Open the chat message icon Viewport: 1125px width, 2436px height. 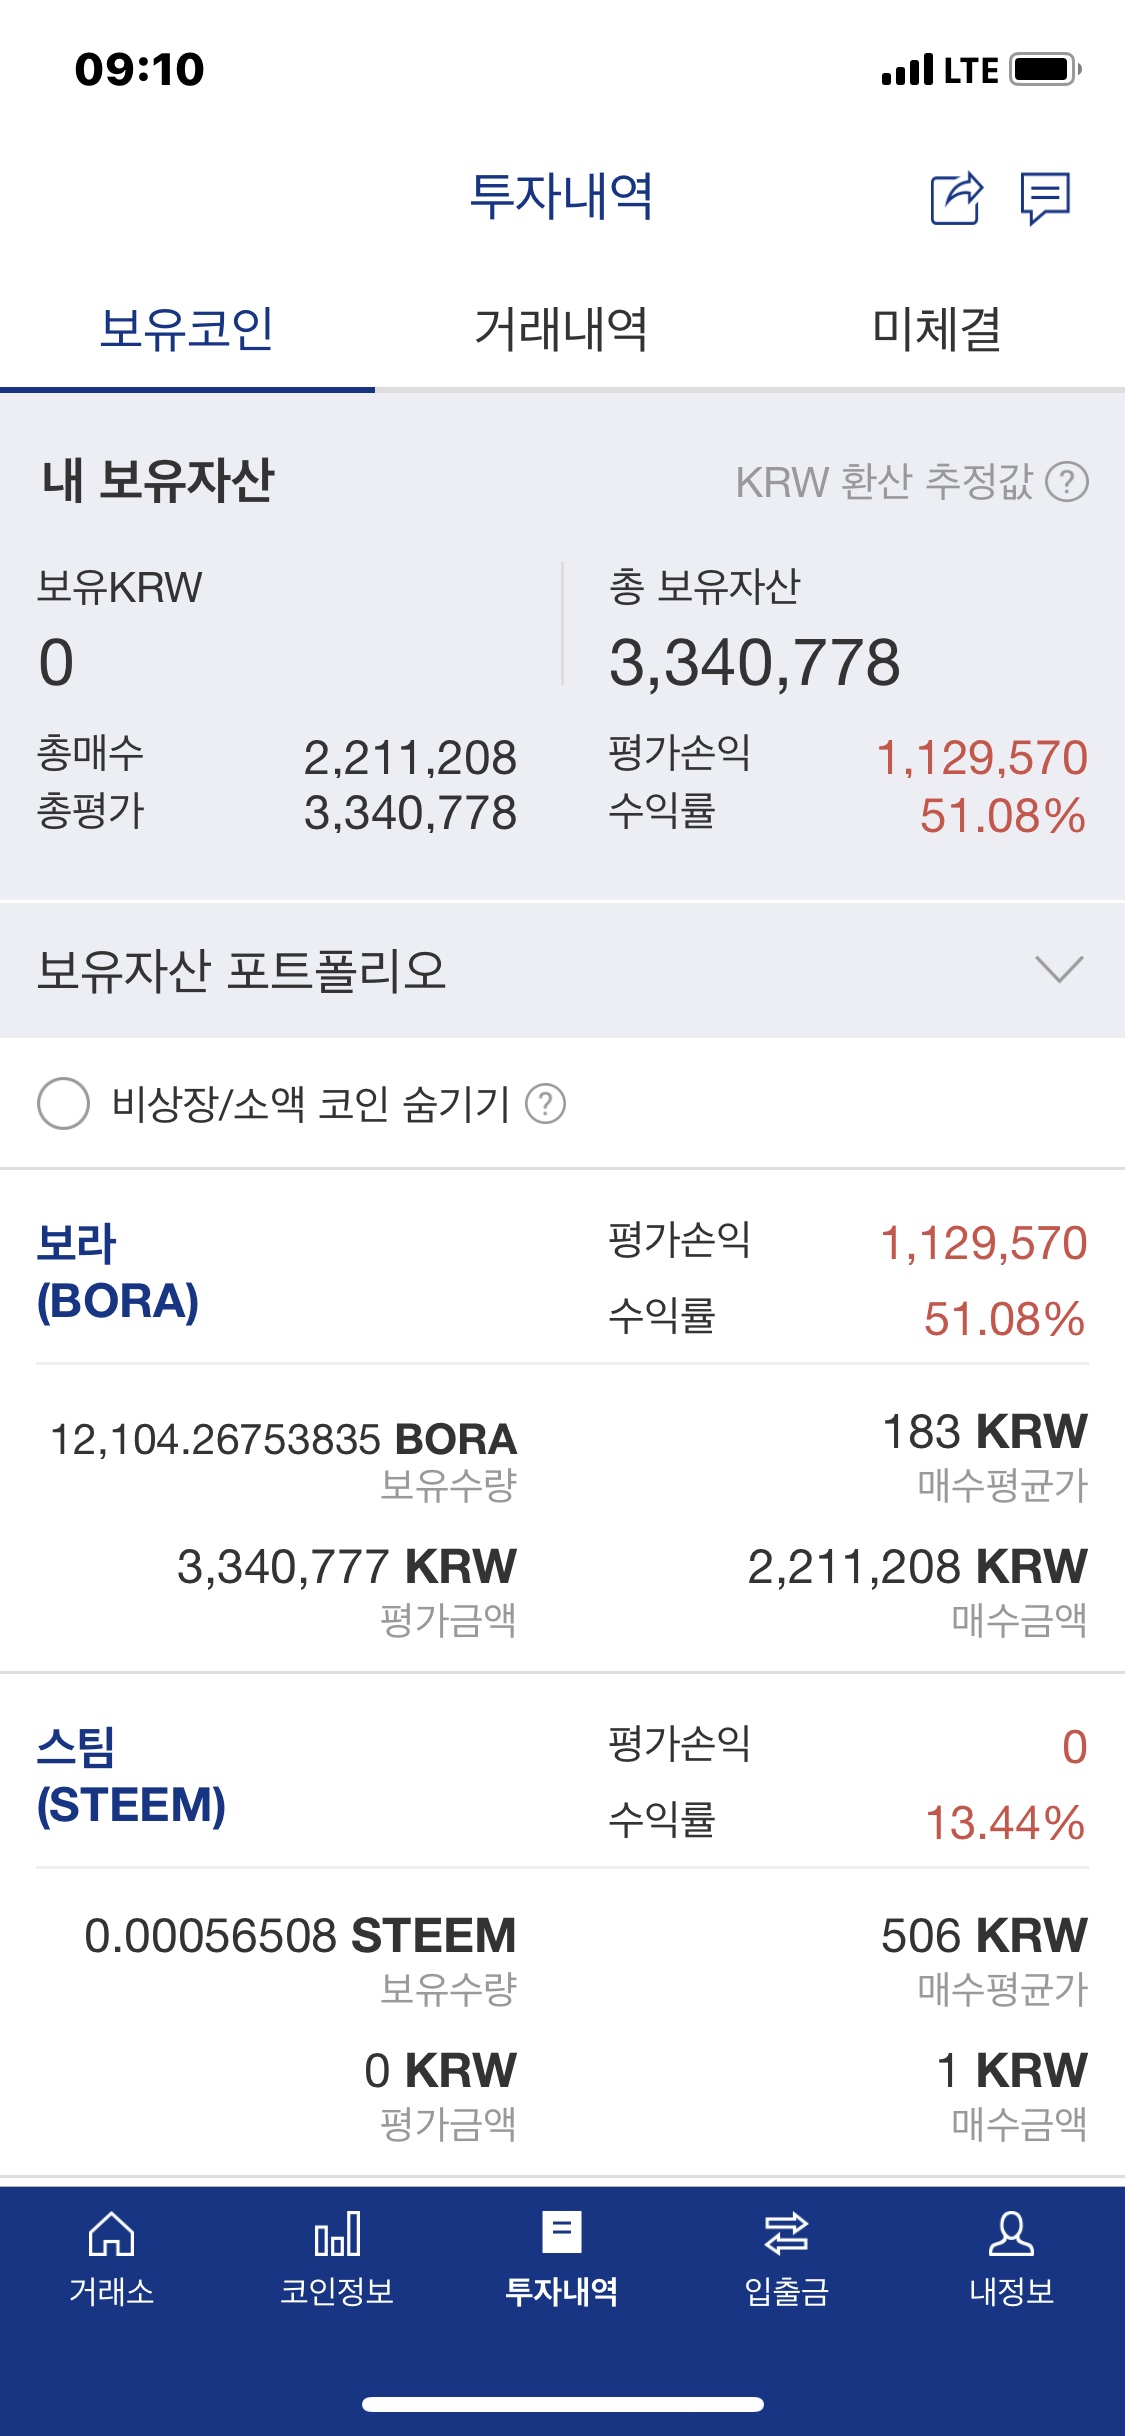point(1045,198)
